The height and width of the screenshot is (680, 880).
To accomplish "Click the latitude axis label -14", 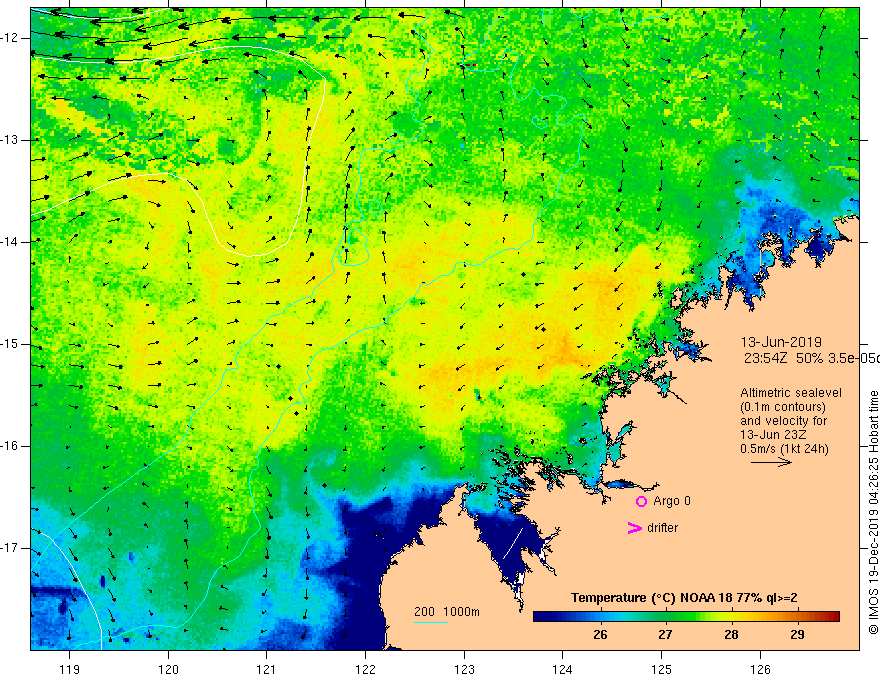I will tap(10, 242).
